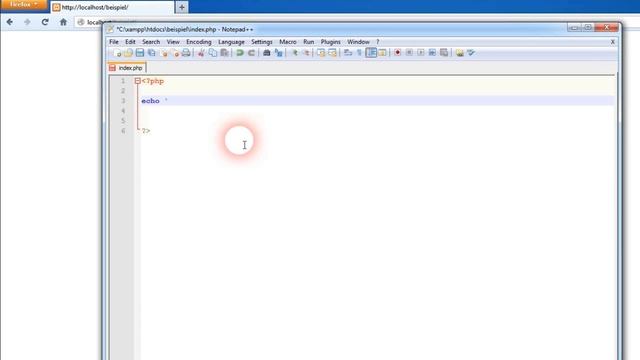
Task: Zoom out the editor text
Action: (x=306, y=53)
